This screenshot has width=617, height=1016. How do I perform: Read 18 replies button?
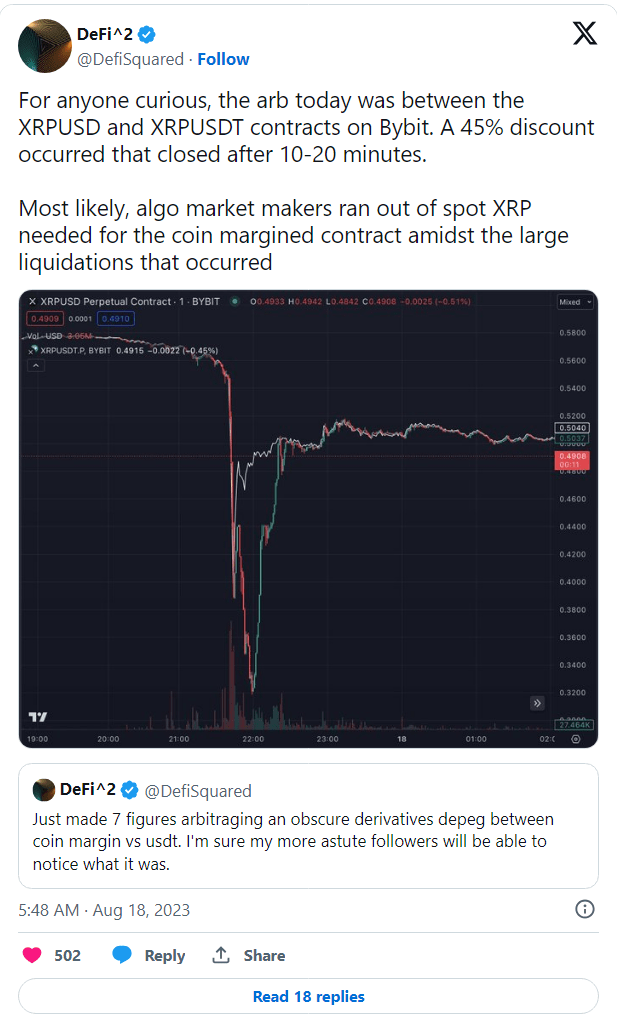pyautogui.click(x=308, y=996)
